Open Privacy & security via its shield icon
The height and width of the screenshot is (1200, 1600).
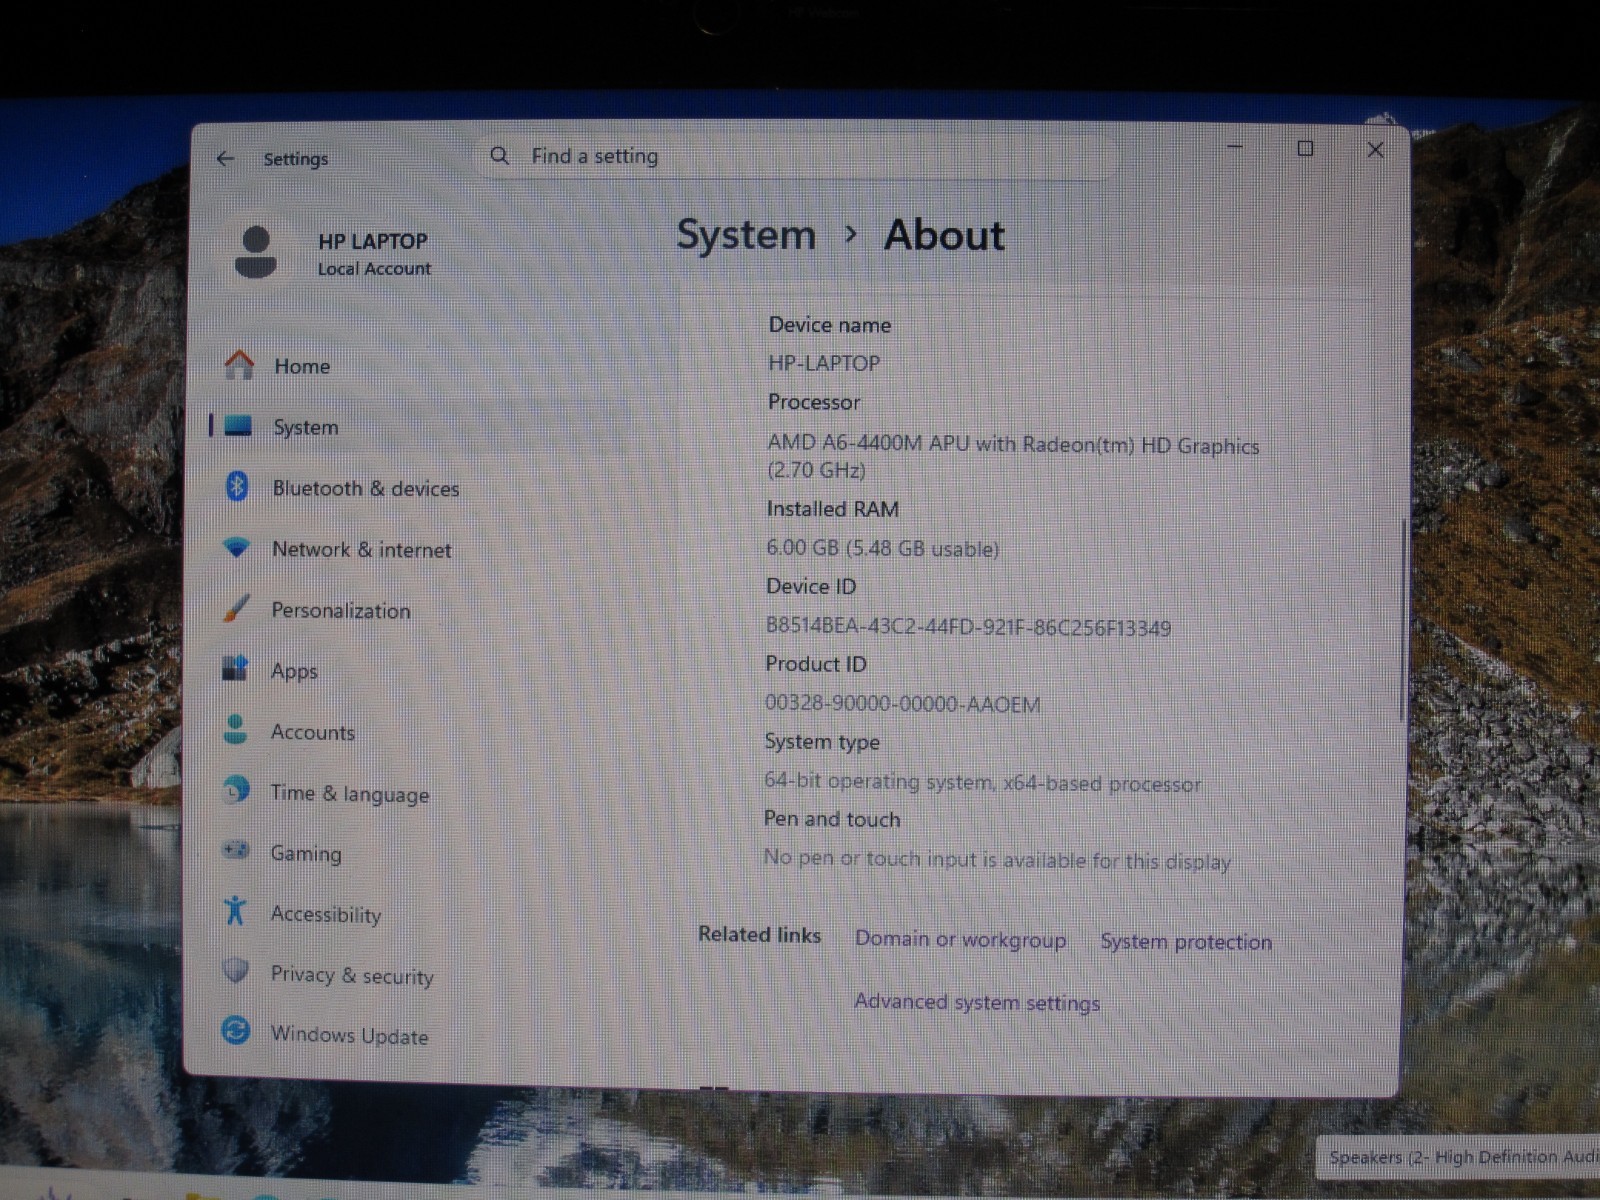pos(235,971)
